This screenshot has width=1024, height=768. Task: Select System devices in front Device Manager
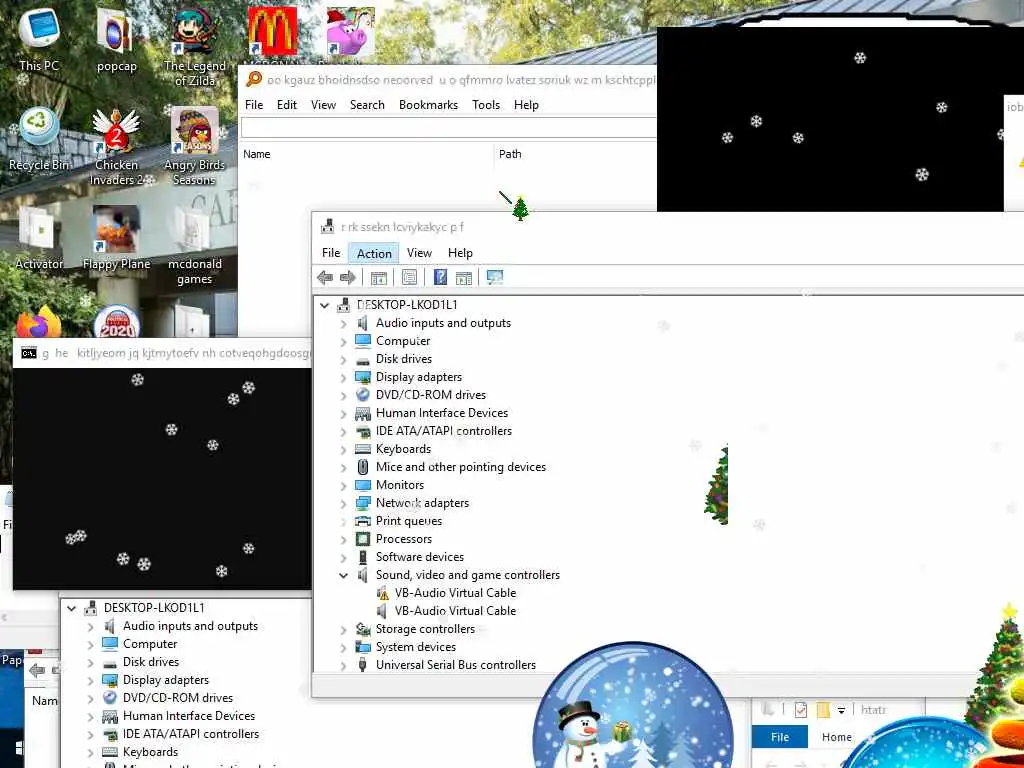pyautogui.click(x=416, y=647)
